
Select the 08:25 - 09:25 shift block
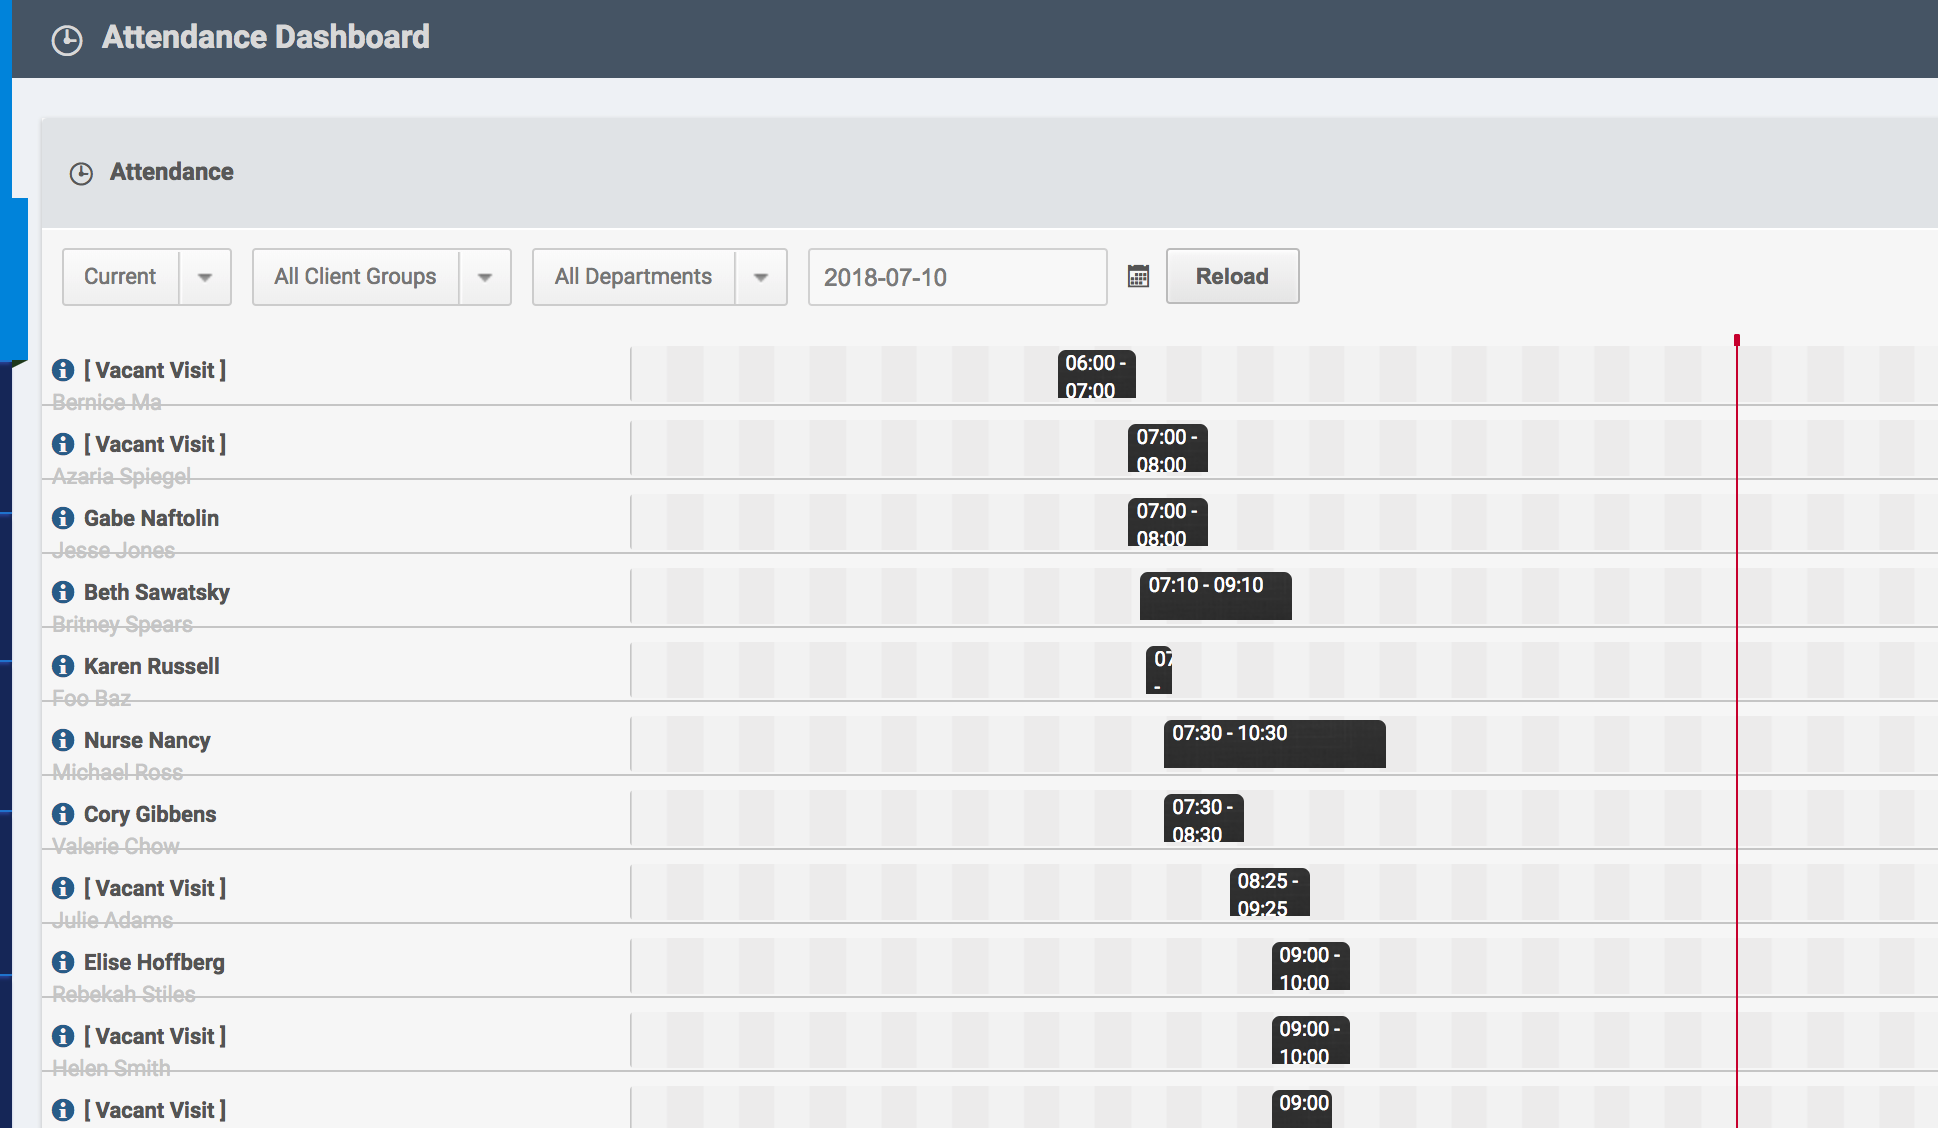(1268, 893)
